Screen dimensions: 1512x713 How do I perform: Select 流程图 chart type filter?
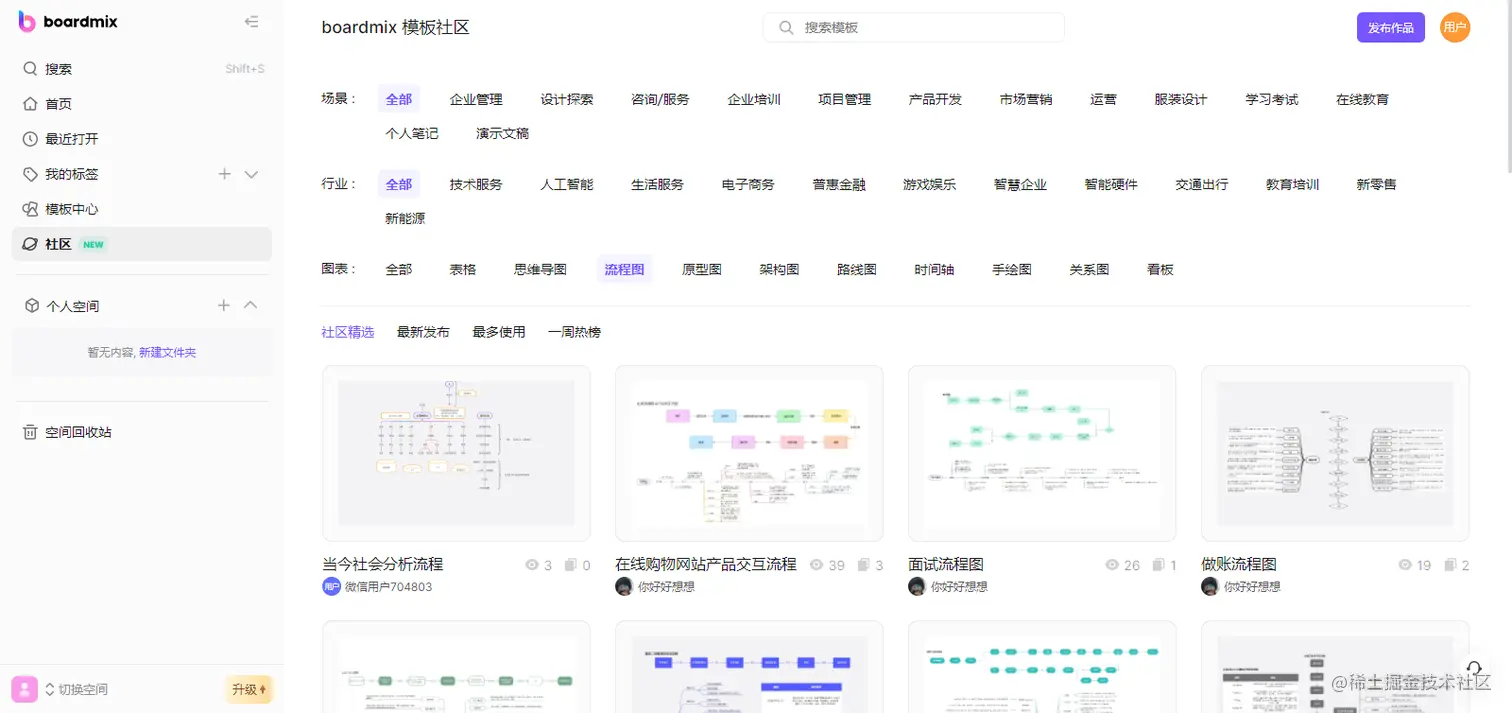(625, 269)
